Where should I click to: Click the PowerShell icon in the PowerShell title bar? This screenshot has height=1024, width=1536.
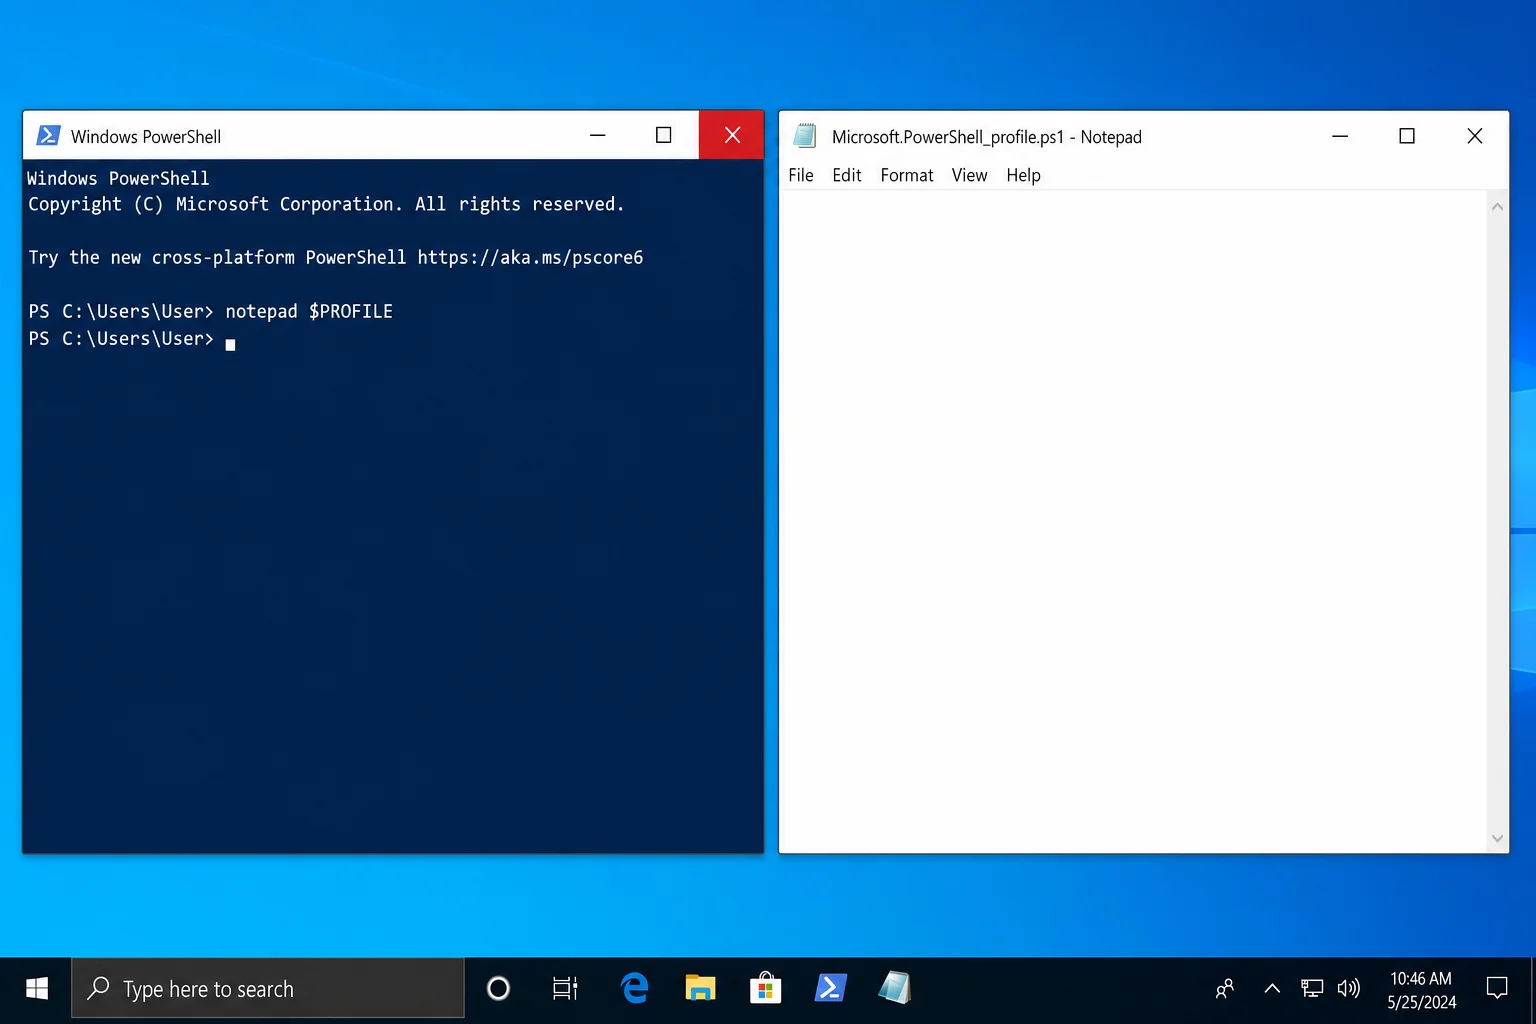coord(48,136)
